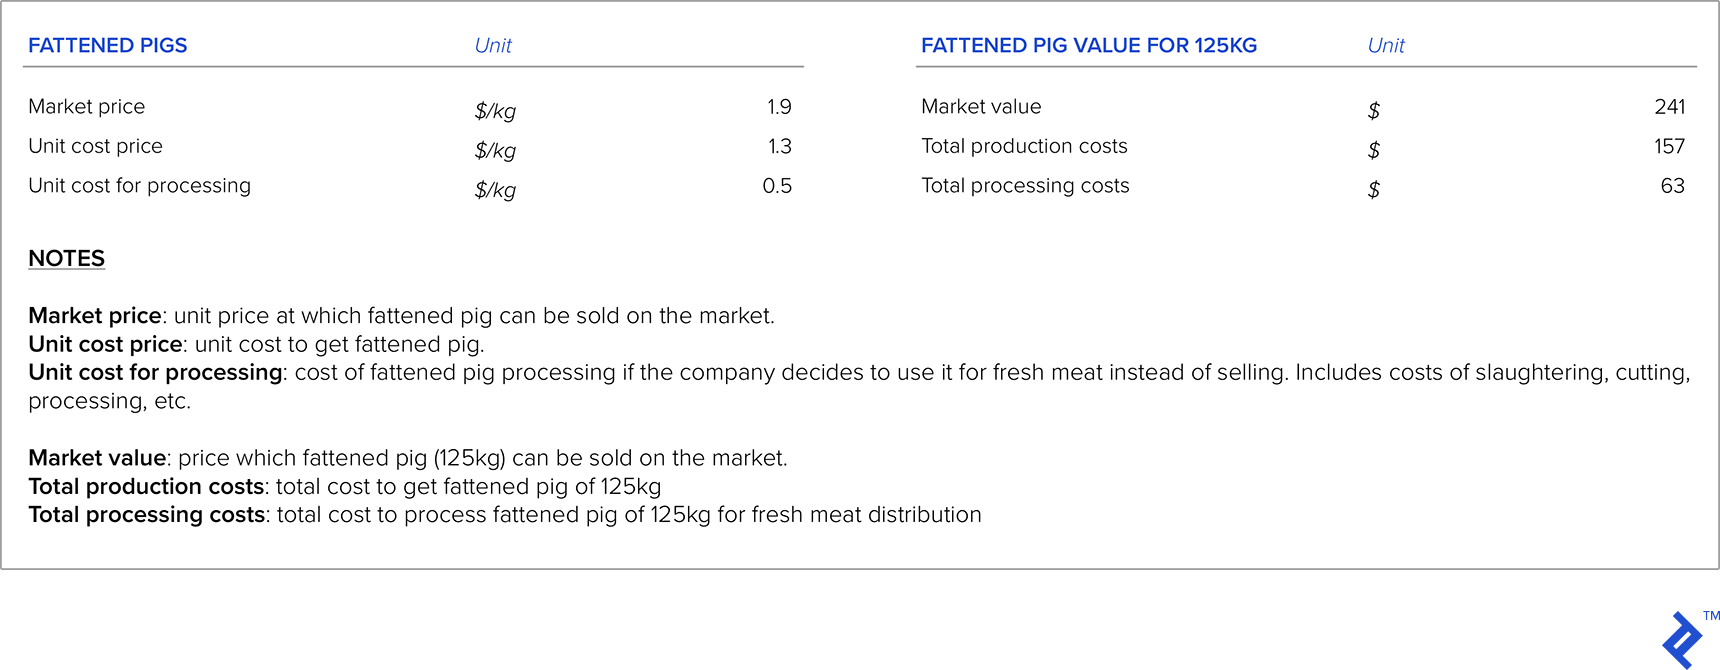Click the Toptal logo icon

1682,640
